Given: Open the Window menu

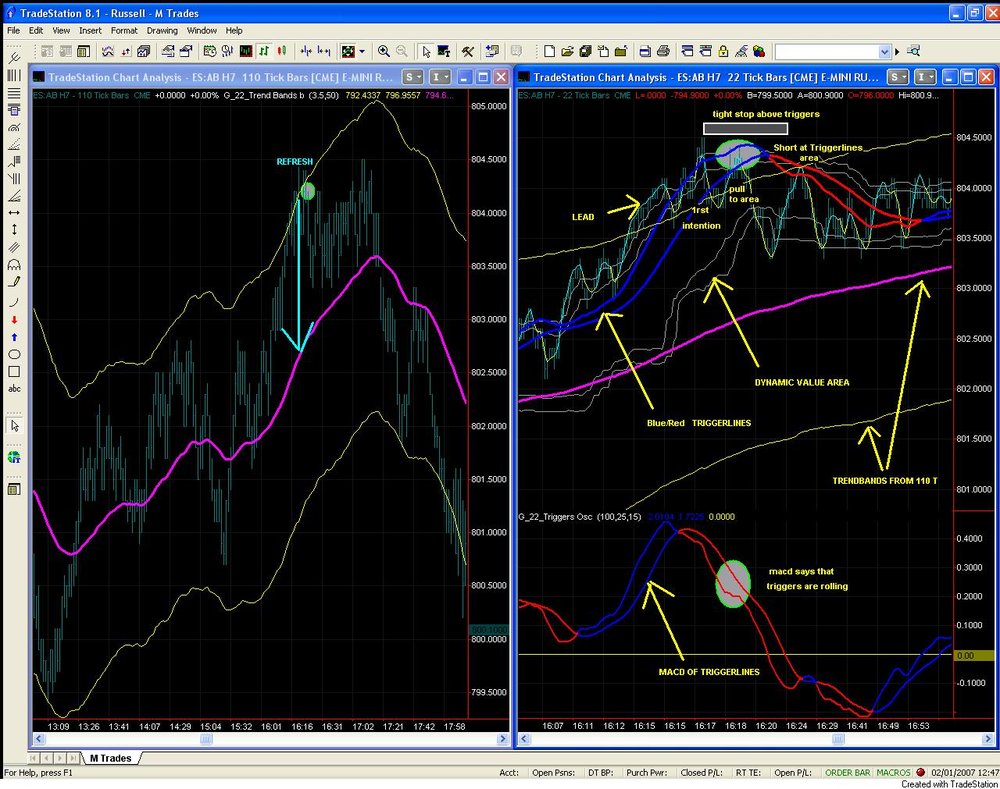Looking at the screenshot, I should point(202,30).
